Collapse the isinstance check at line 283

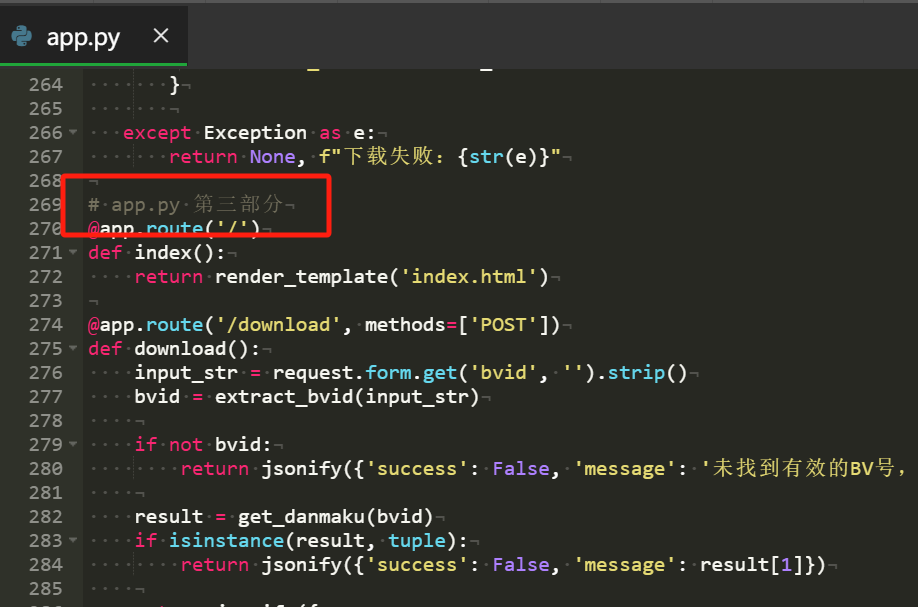(x=73, y=541)
